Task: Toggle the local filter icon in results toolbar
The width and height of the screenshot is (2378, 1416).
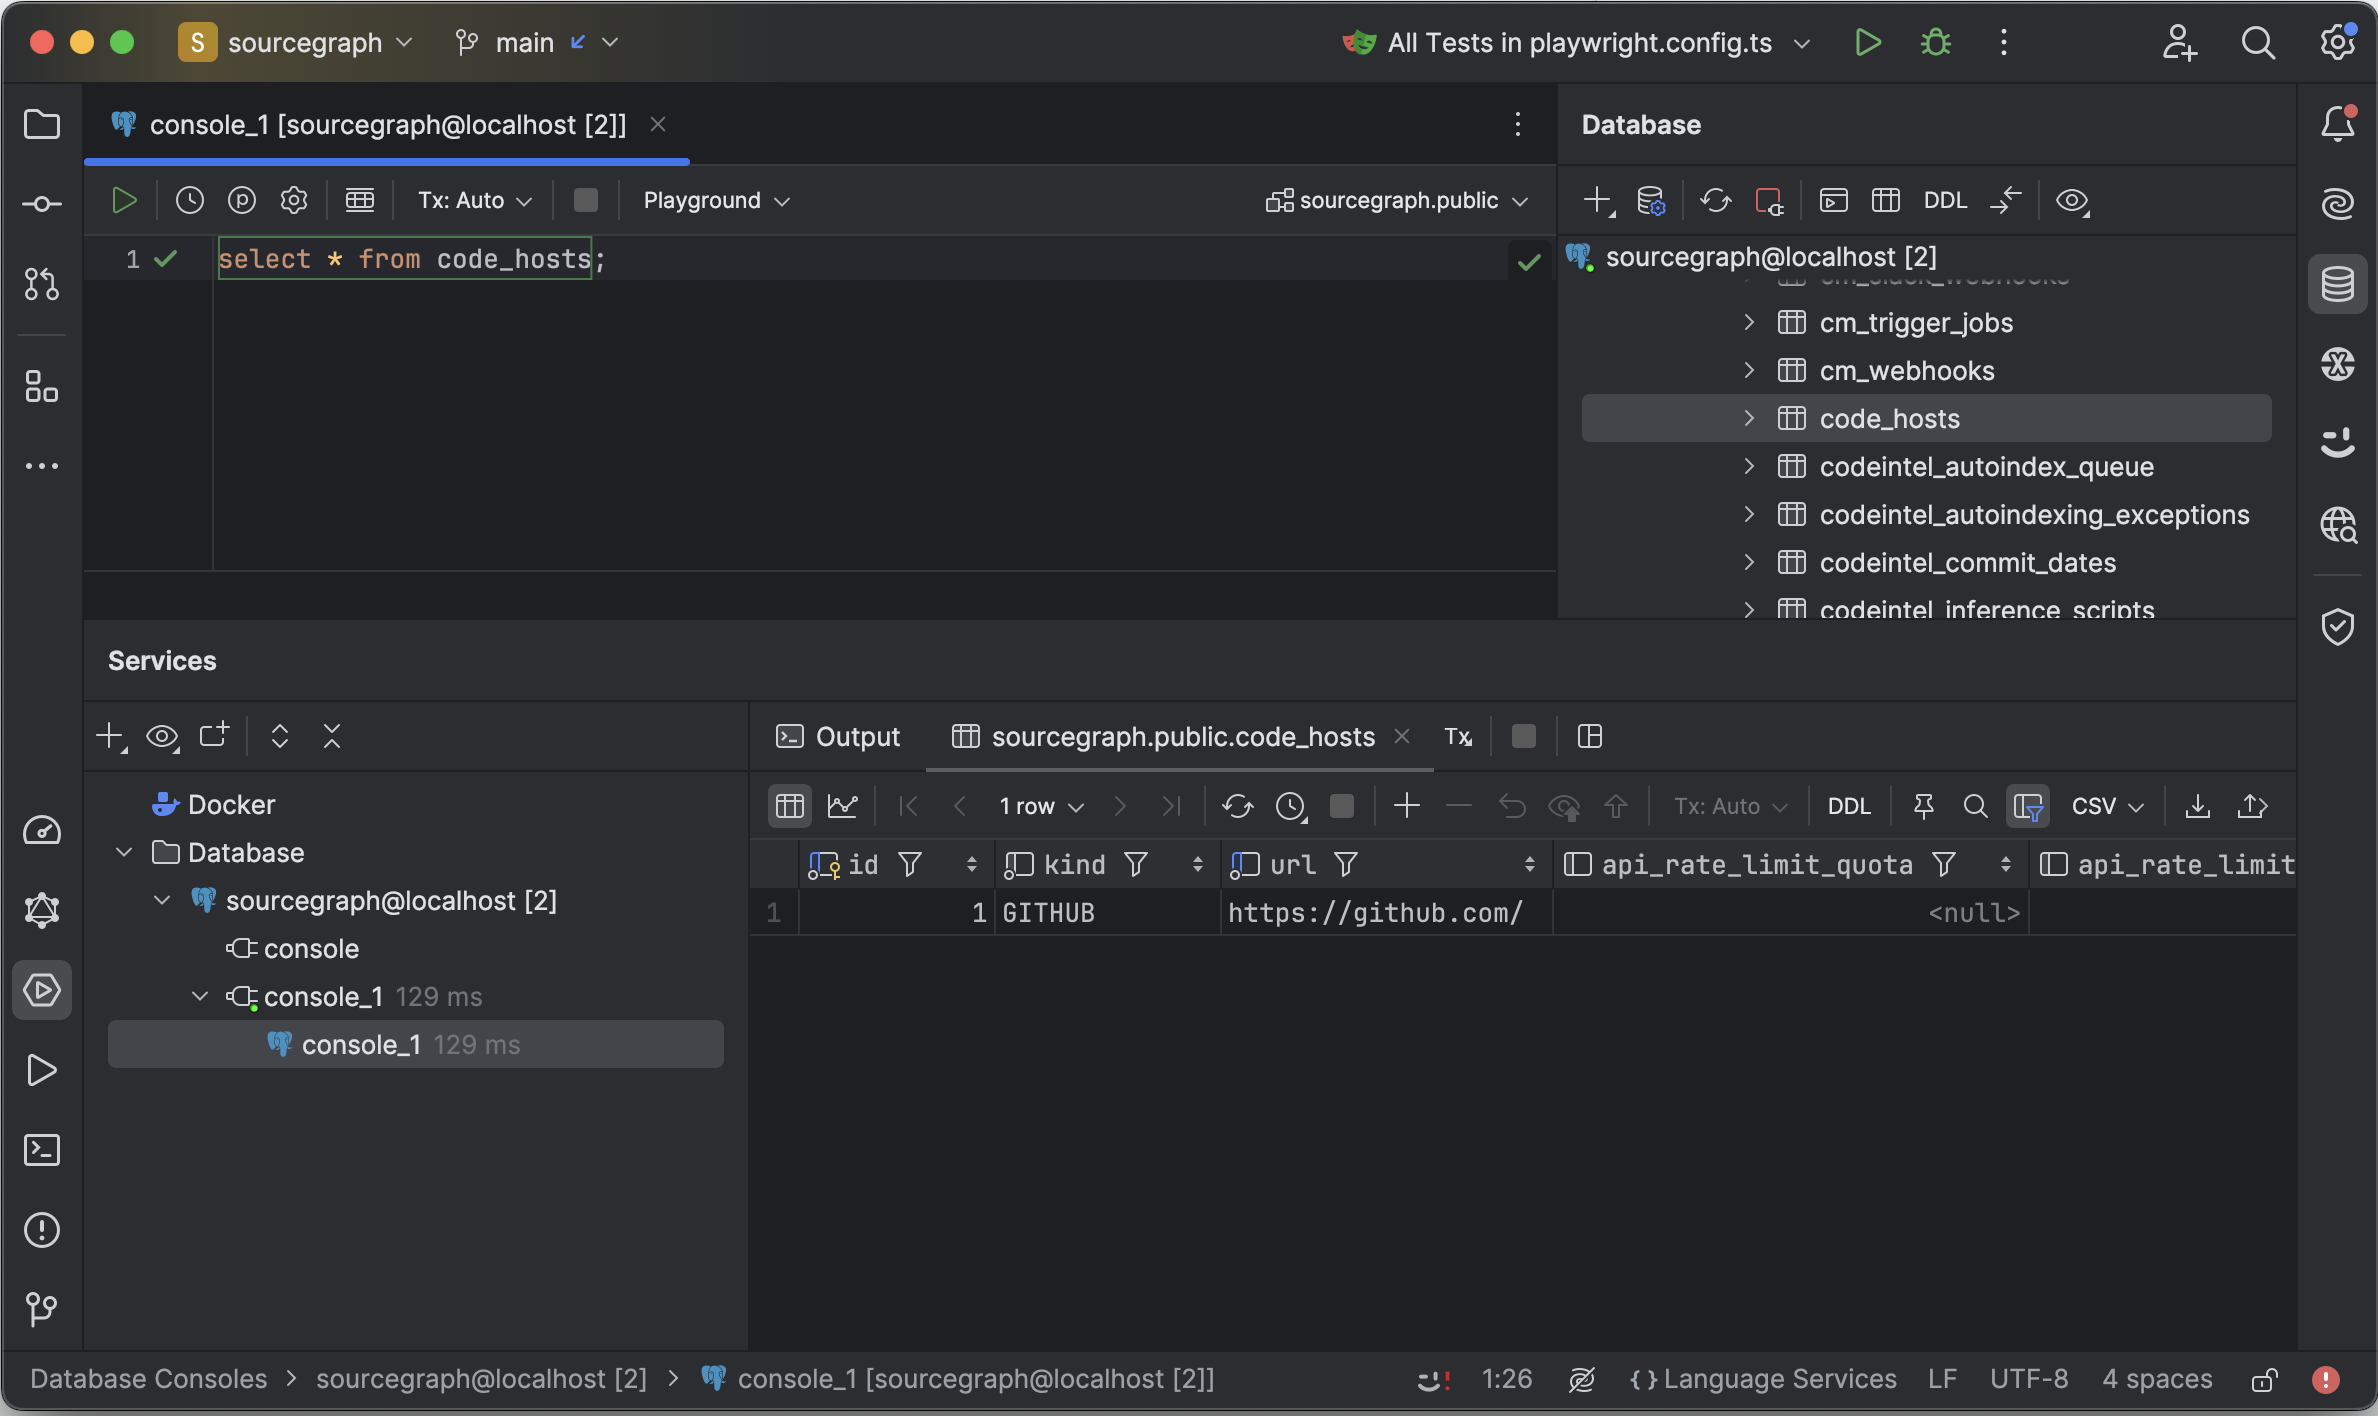Action: pos(2027,806)
